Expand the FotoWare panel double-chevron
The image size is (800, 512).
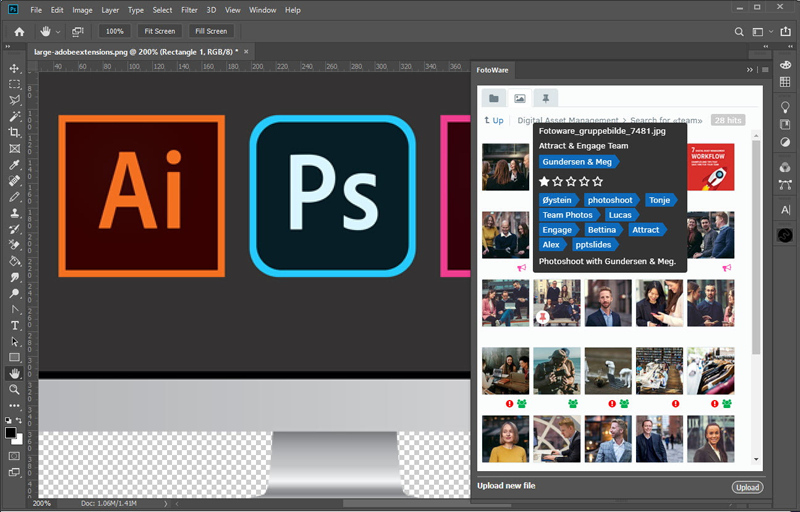(x=749, y=70)
